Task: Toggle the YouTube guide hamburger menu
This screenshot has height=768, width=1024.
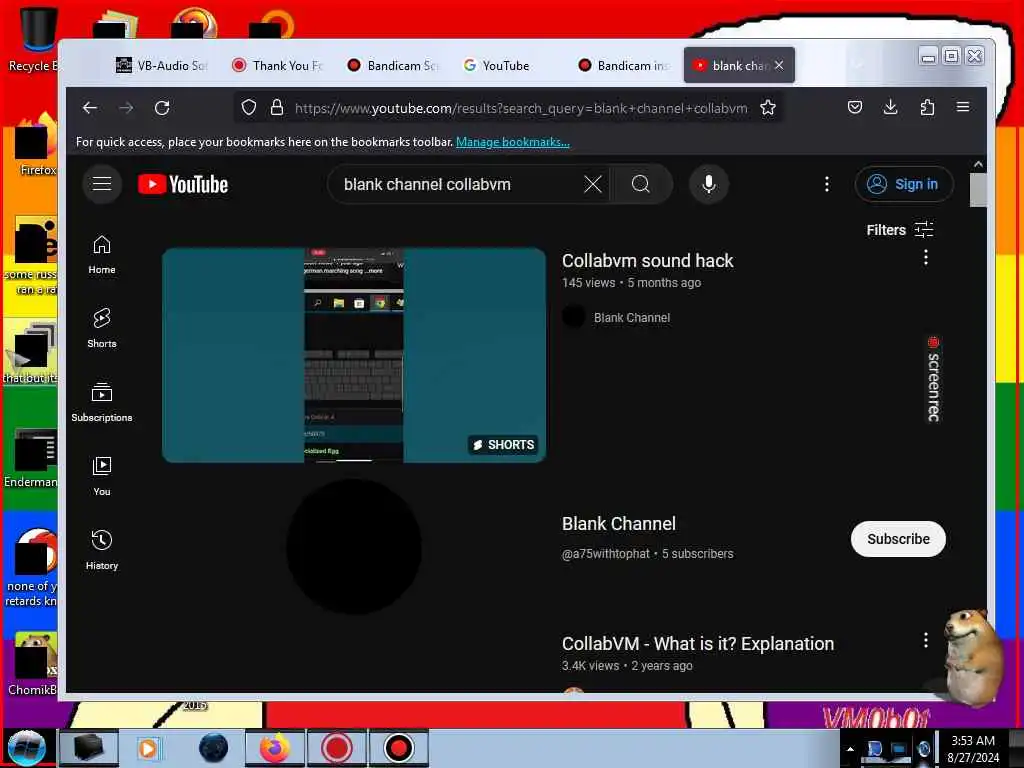Action: 102,184
